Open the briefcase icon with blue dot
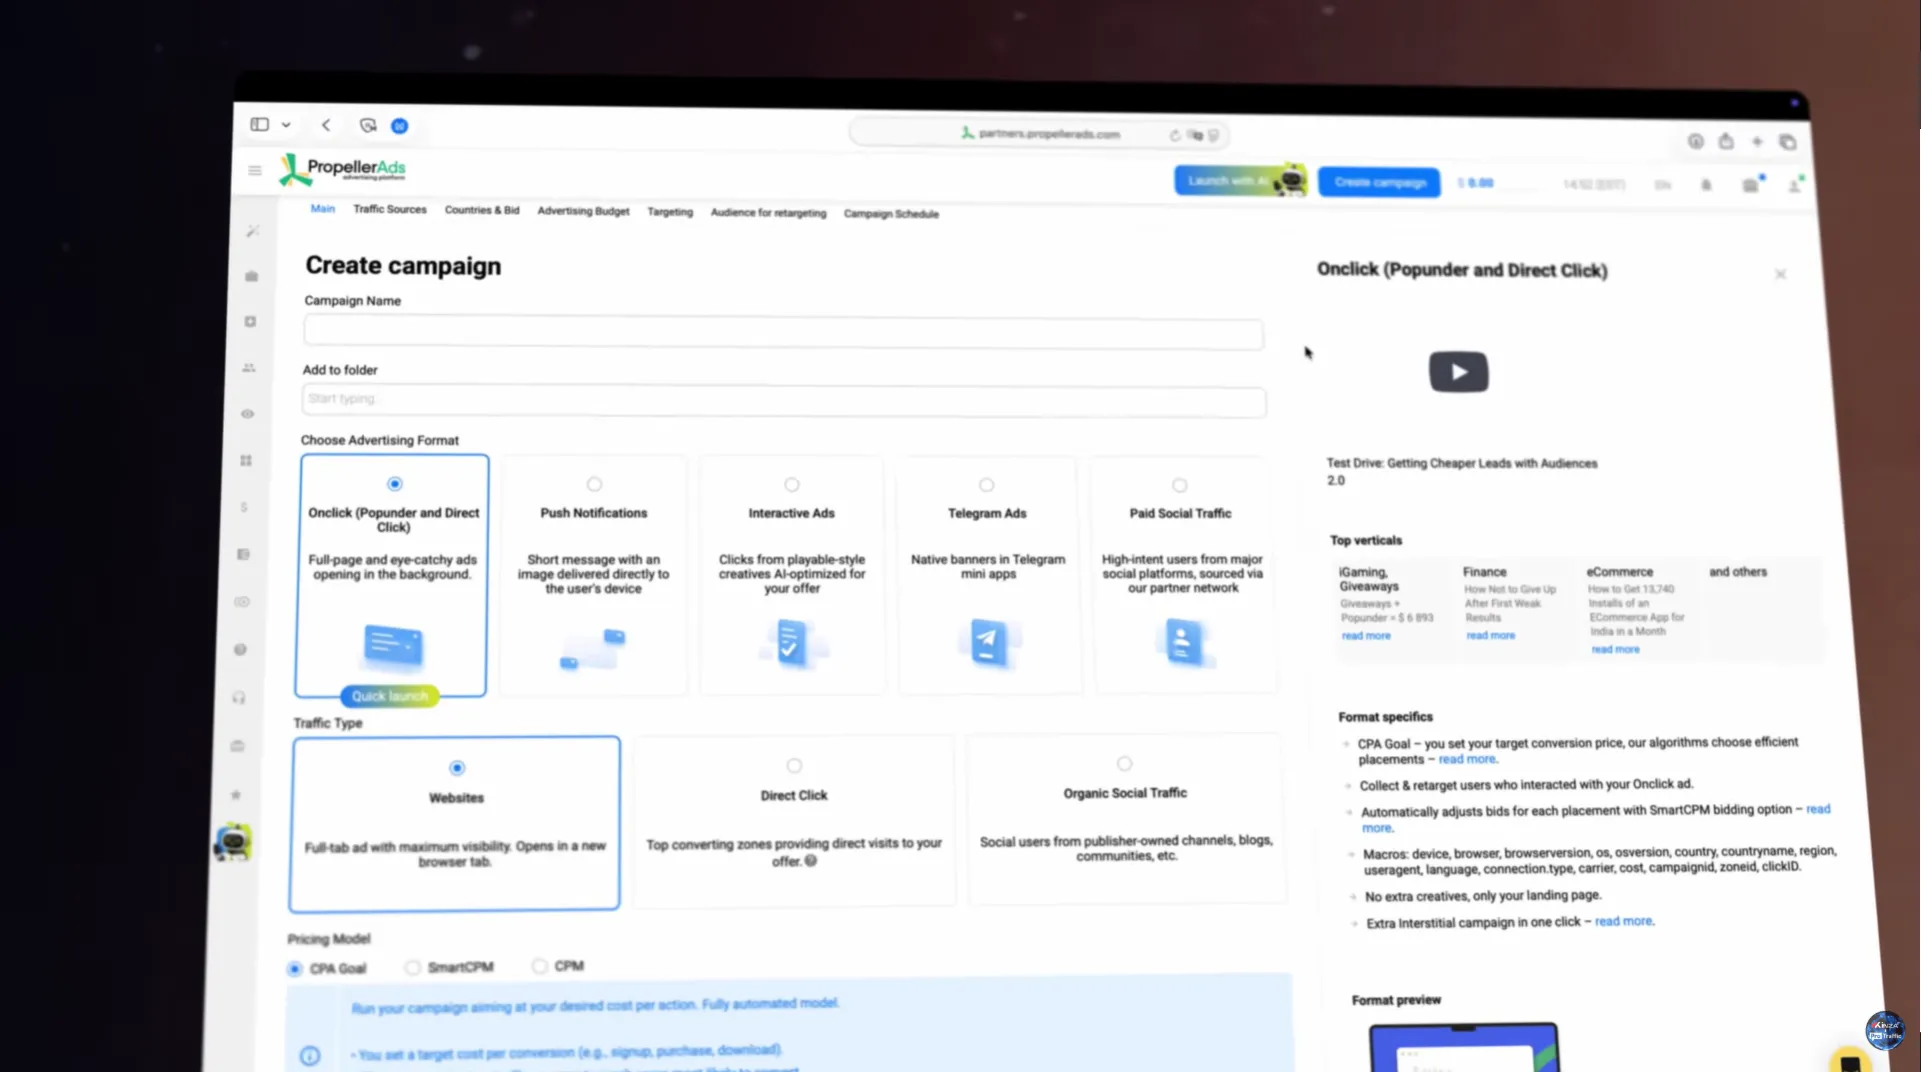Screen dimensions: 1921x1072 1751,185
